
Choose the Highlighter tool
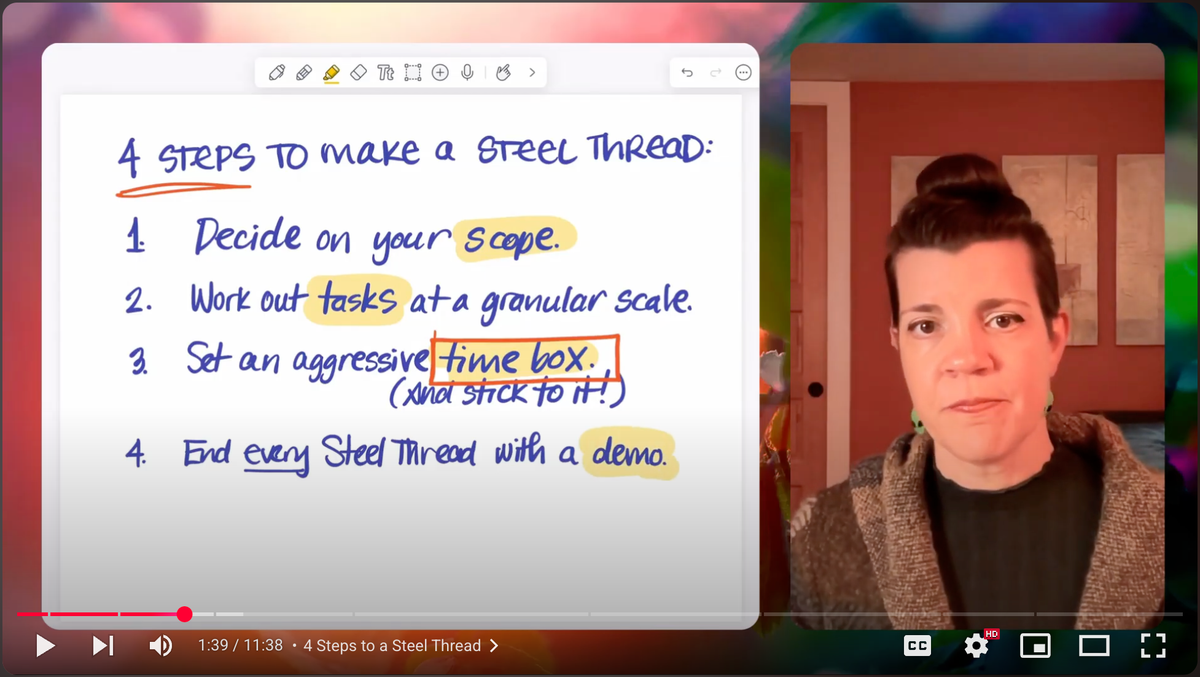pyautogui.click(x=331, y=72)
